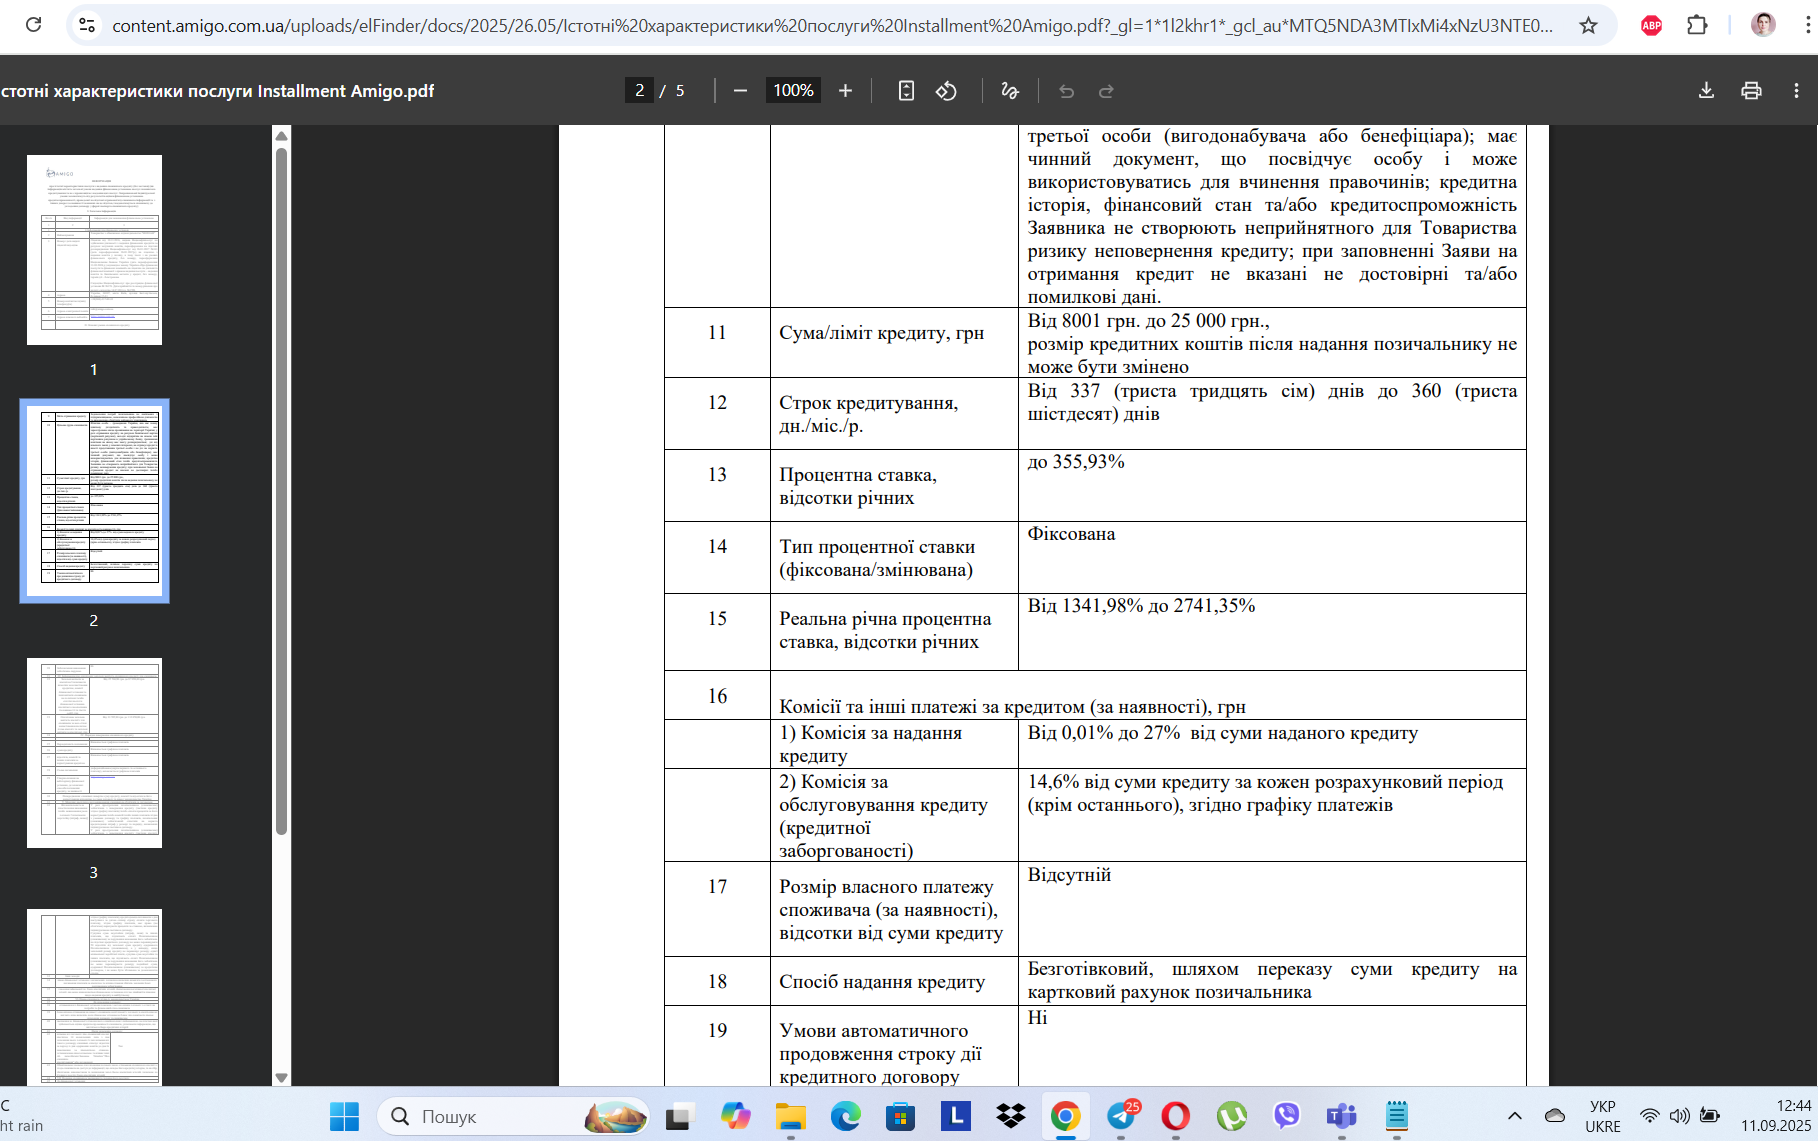Open the blue L app on taskbar
Screen dimensions: 1818x1141
pos(956,1116)
